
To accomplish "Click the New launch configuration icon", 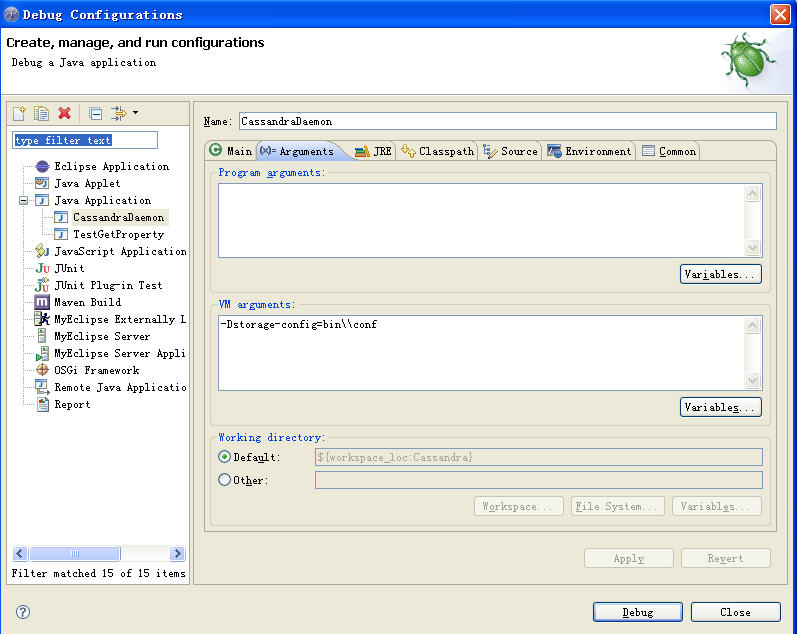I will coord(19,114).
